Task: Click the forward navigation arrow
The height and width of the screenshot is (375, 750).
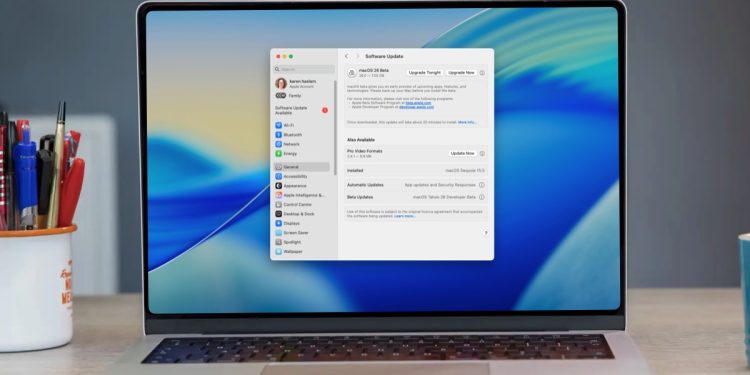Action: 357,56
